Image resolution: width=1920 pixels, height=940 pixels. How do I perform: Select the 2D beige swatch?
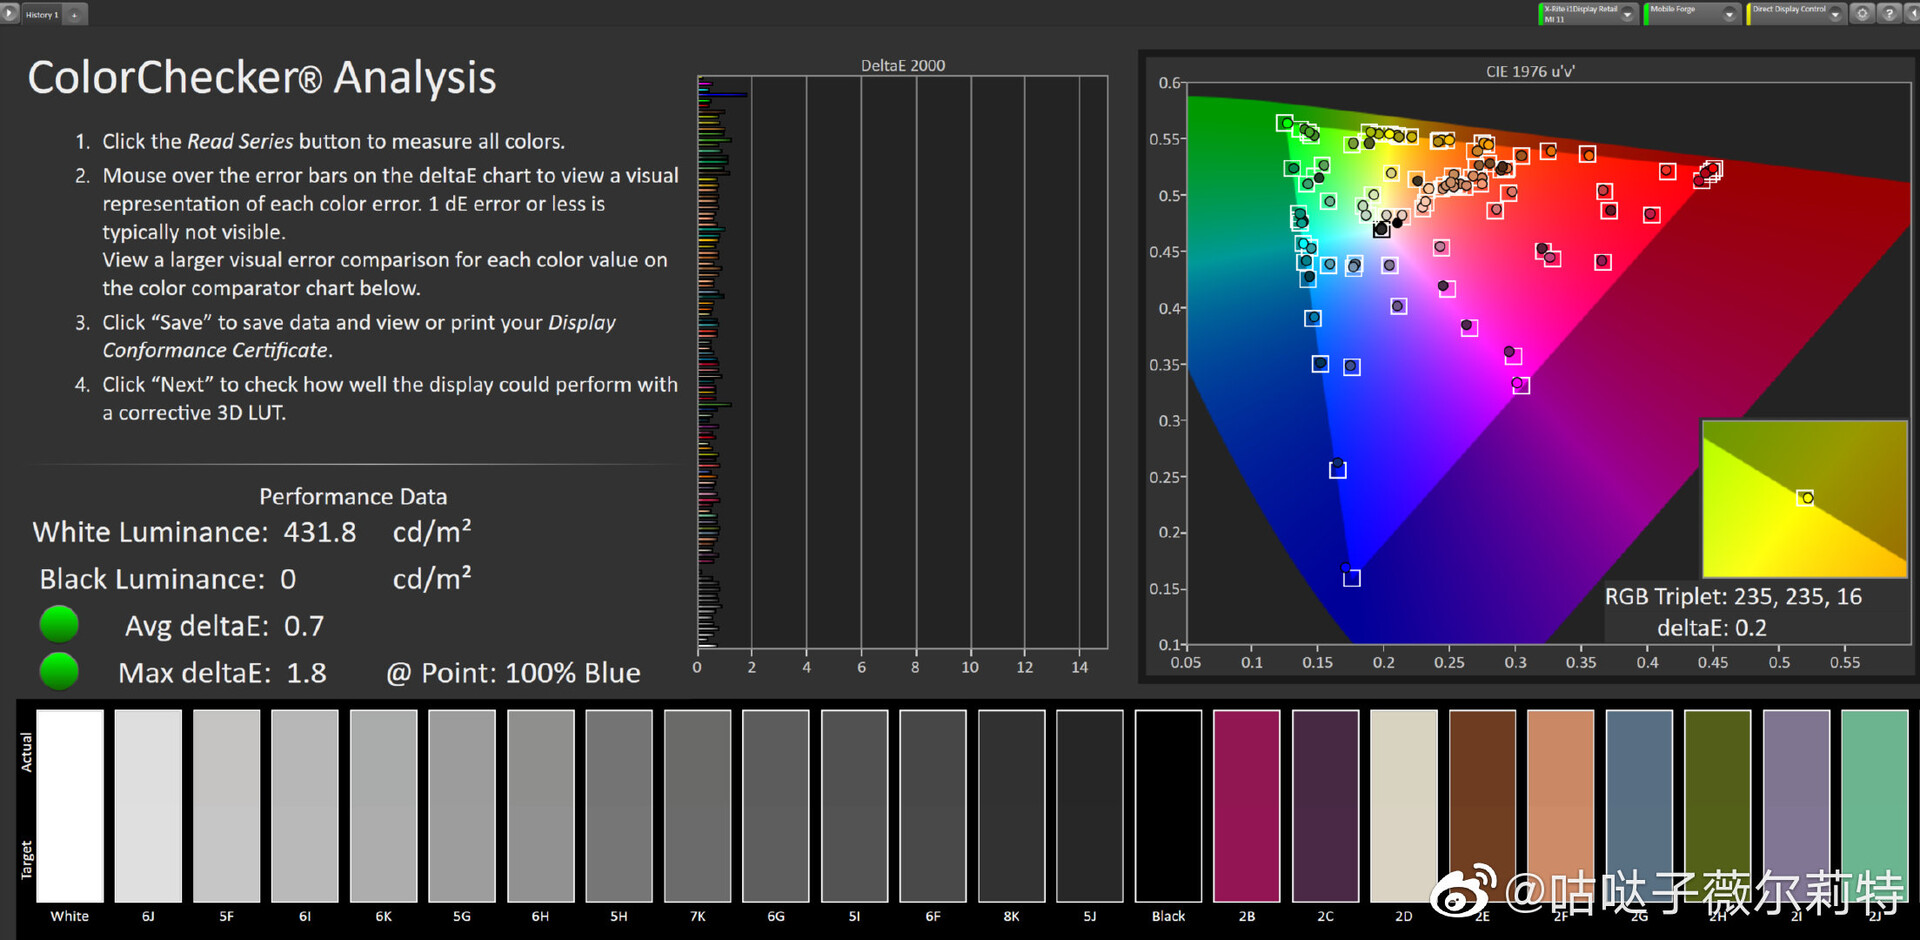(x=1404, y=806)
